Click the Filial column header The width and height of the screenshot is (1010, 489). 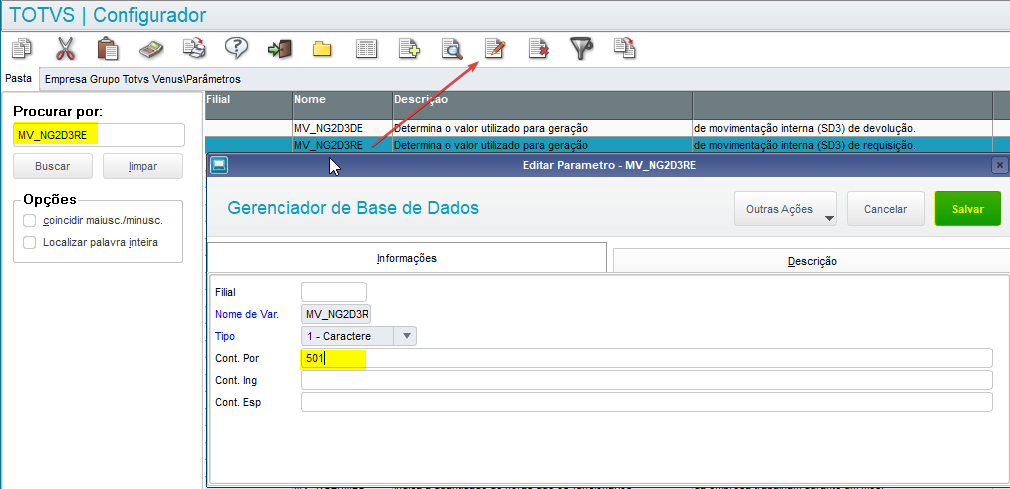tap(248, 105)
